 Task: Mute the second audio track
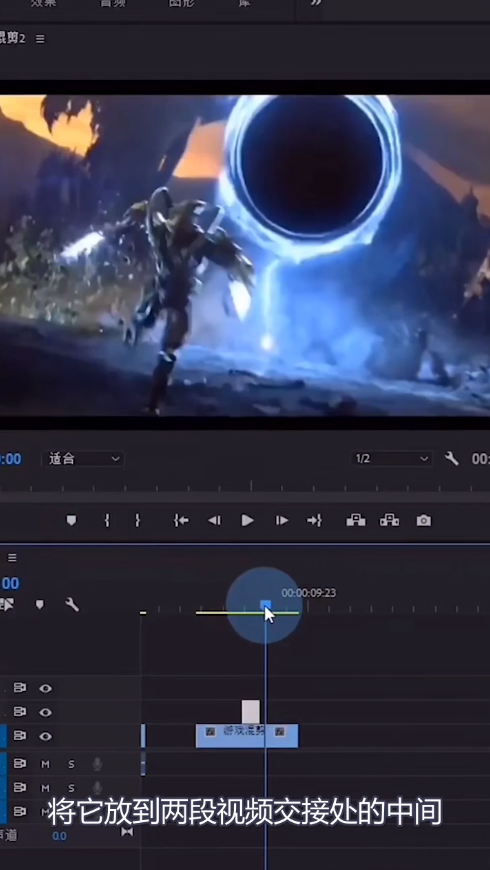click(x=46, y=788)
